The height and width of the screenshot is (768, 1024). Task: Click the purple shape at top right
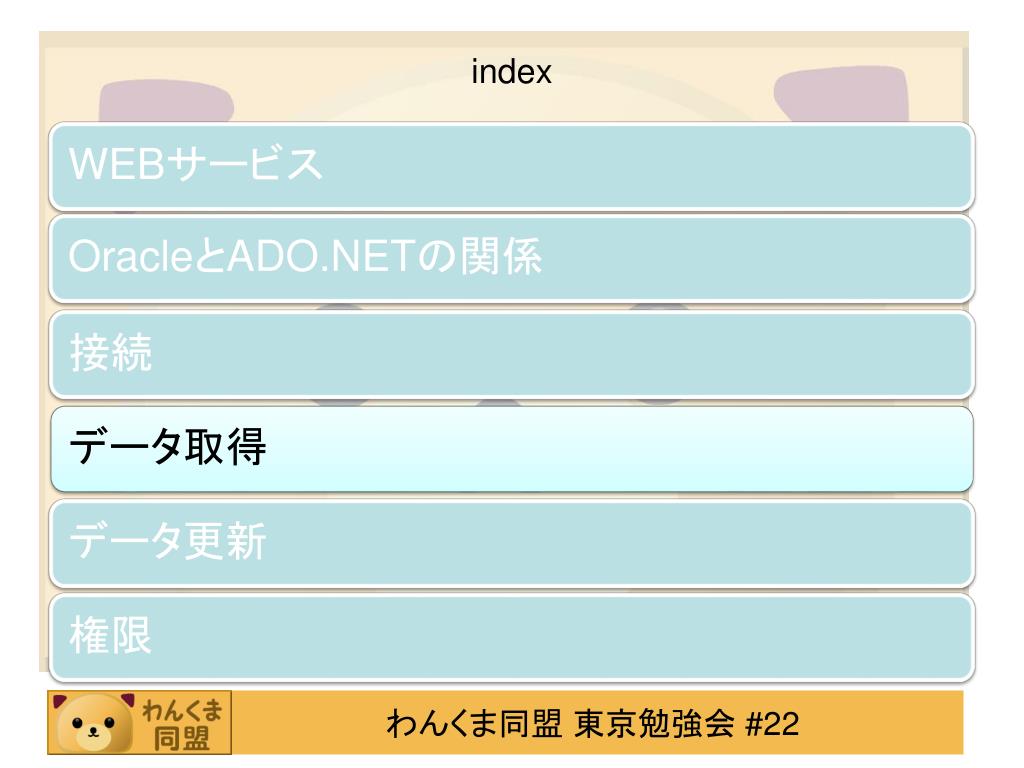point(842,94)
